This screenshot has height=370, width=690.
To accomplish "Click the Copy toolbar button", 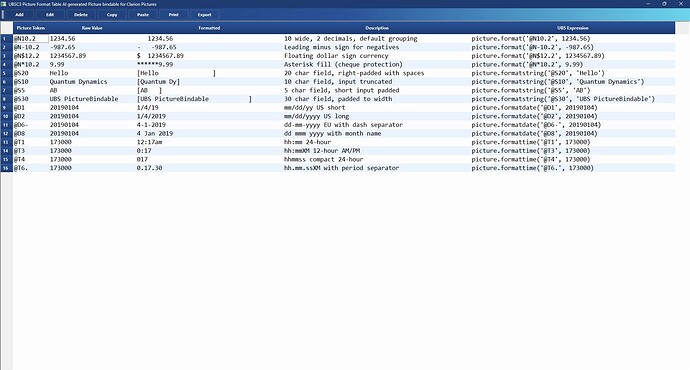I will tap(112, 15).
